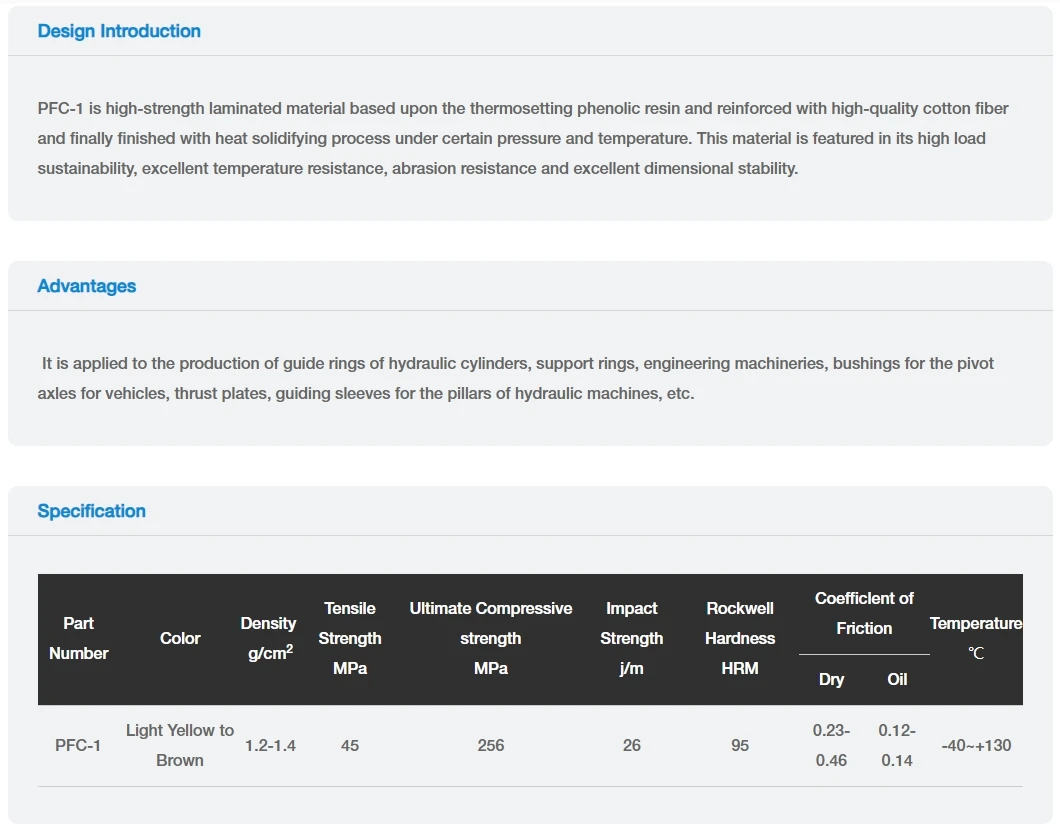Viewport: 1060px width, 830px height.
Task: Click the Advantages applications paragraph
Action: (x=518, y=378)
